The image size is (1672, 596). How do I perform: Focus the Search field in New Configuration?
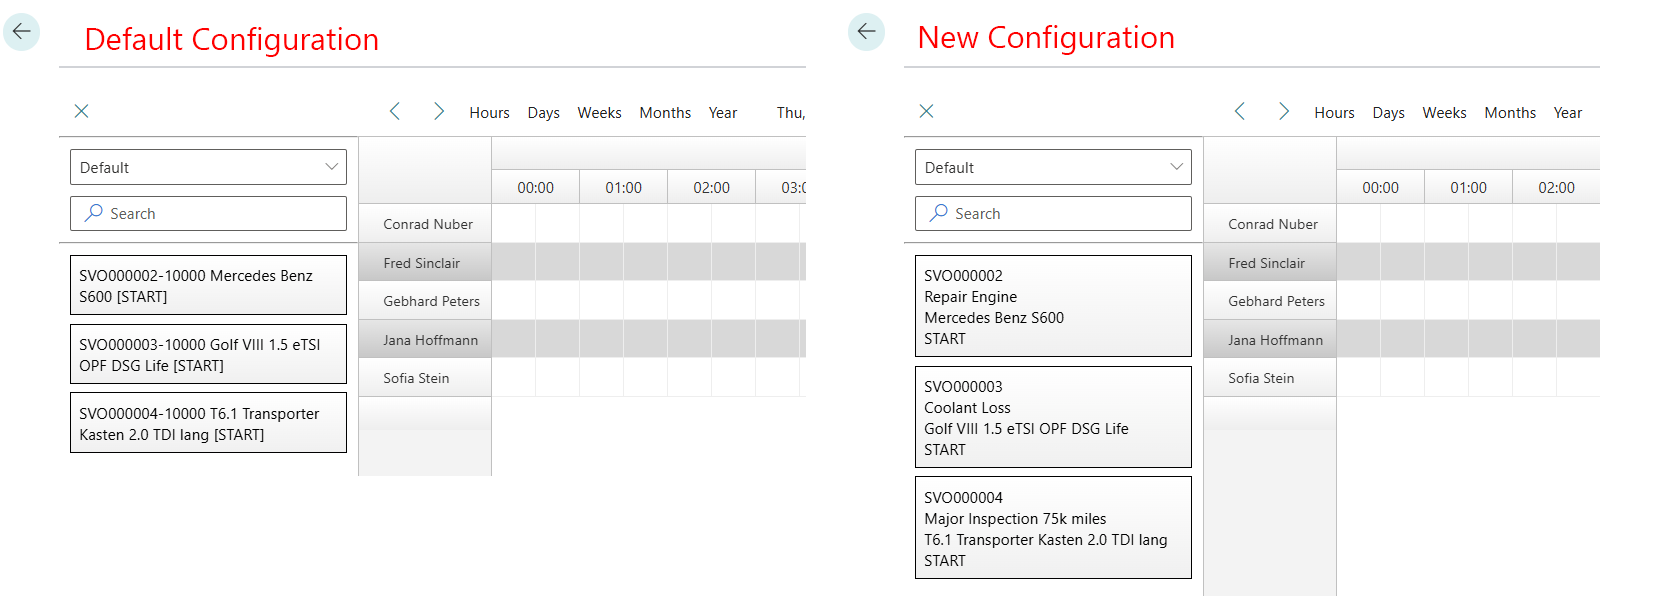point(1053,213)
